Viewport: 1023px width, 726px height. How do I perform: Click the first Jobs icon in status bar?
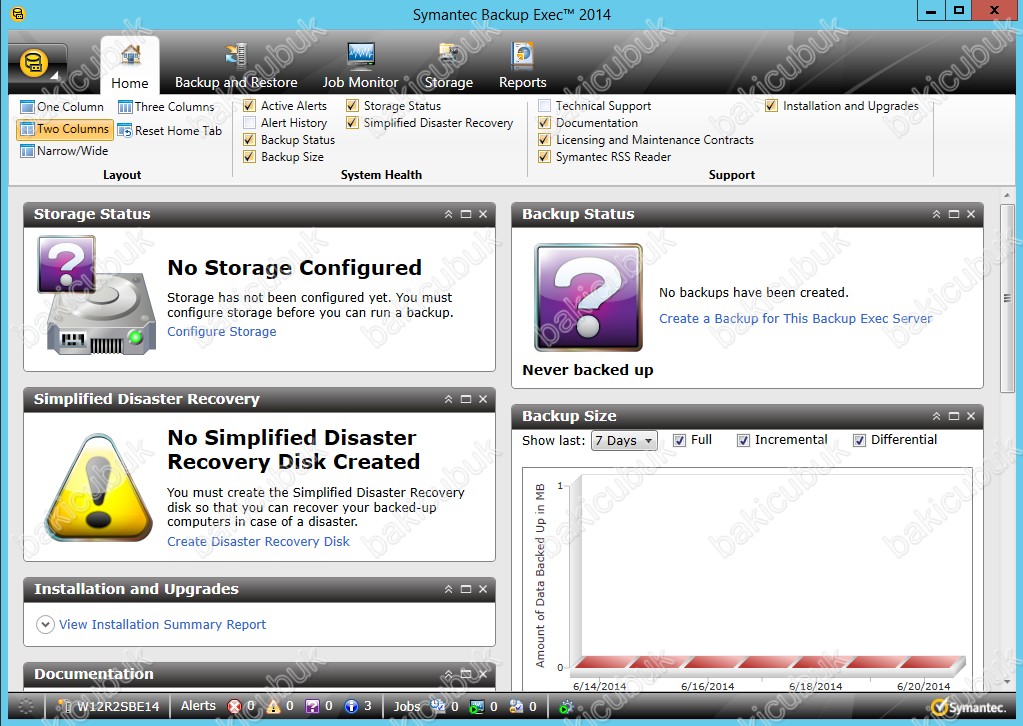pos(437,706)
